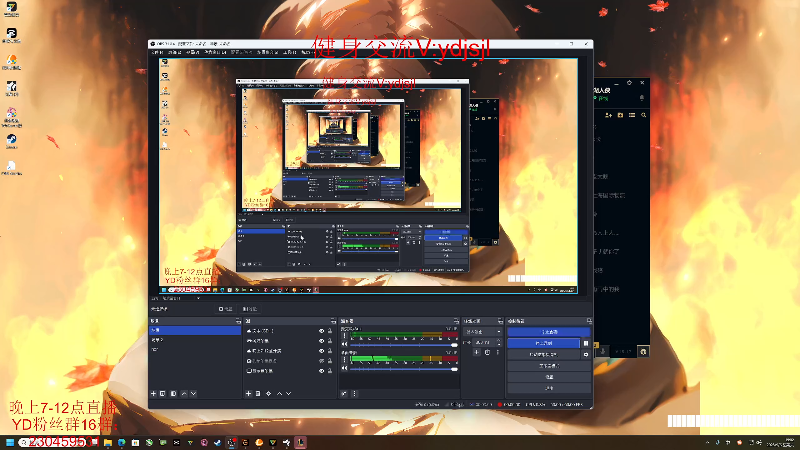Open the Edit menu in OBS
Image resolution: width=800 pixels, height=450 pixels.
pyautogui.click(x=174, y=52)
